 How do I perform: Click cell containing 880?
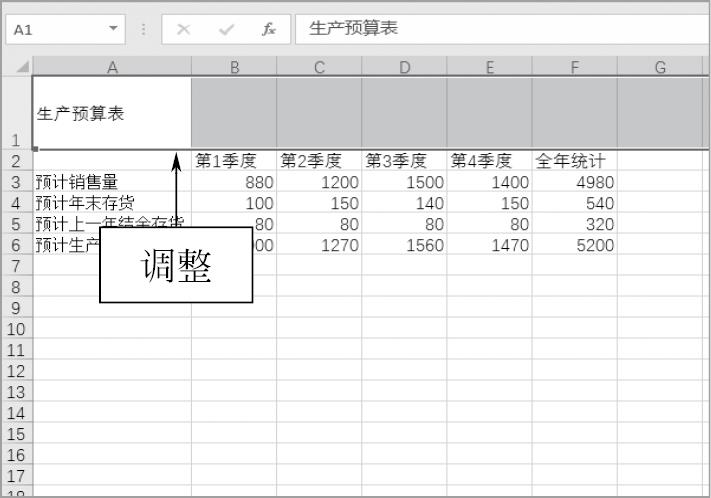(x=234, y=181)
